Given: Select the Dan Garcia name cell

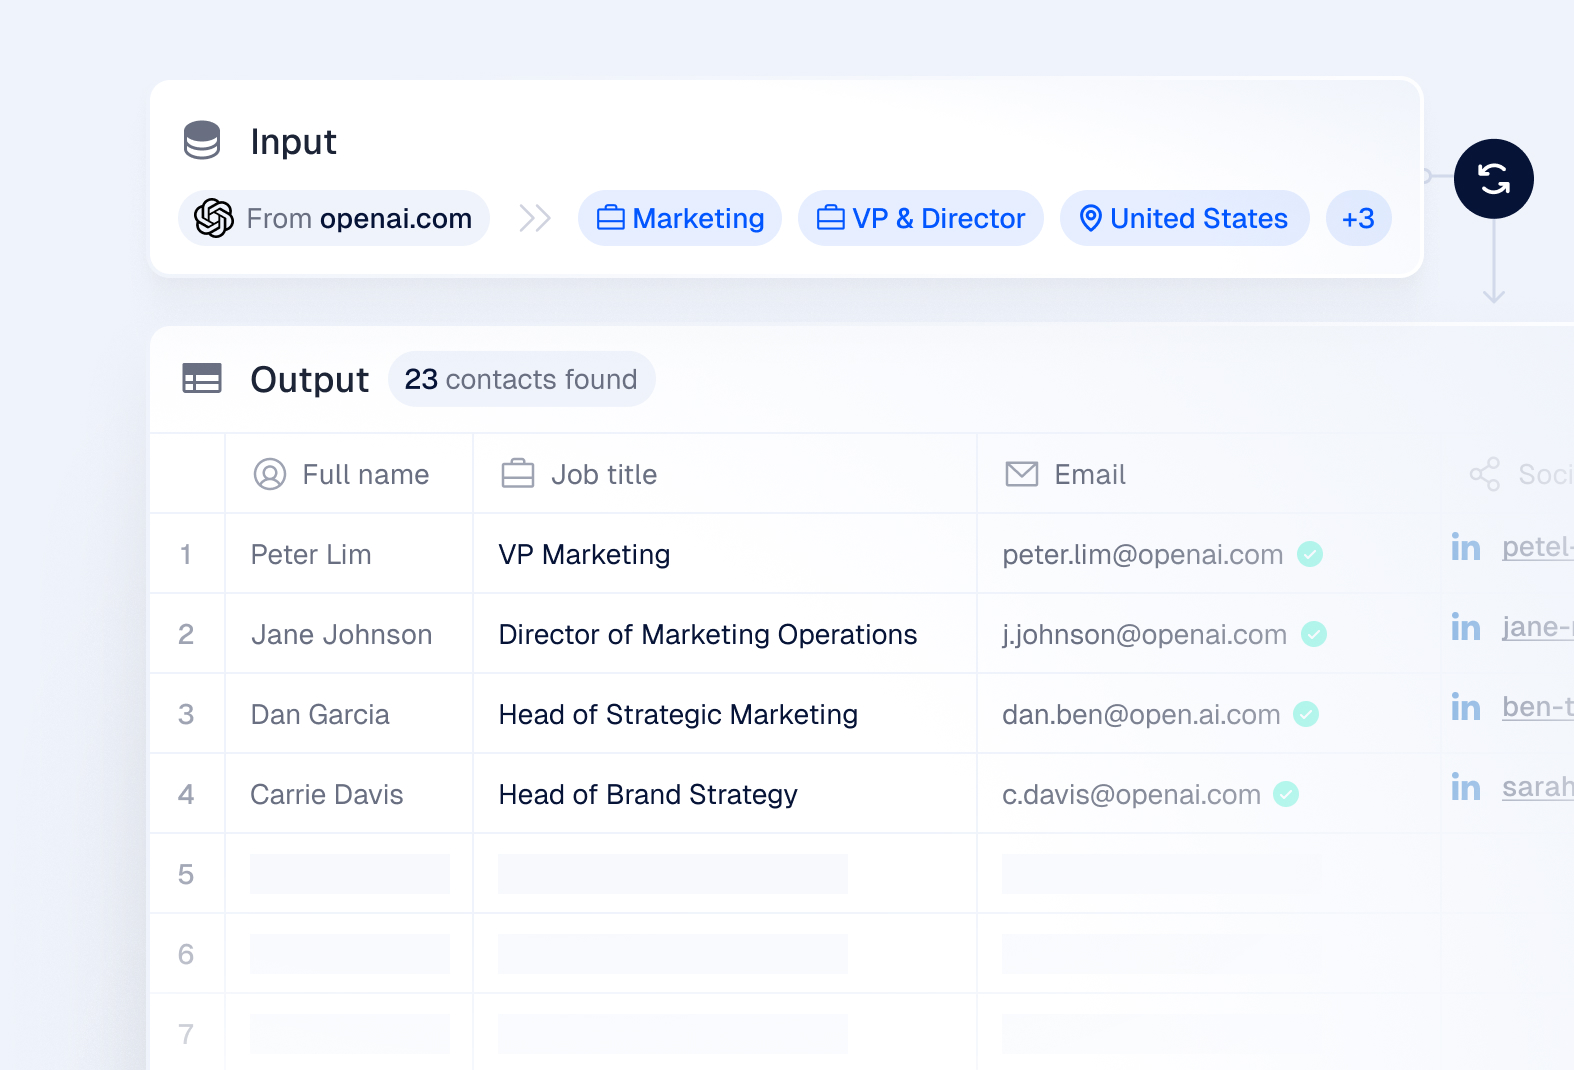Looking at the screenshot, I should click(x=349, y=714).
